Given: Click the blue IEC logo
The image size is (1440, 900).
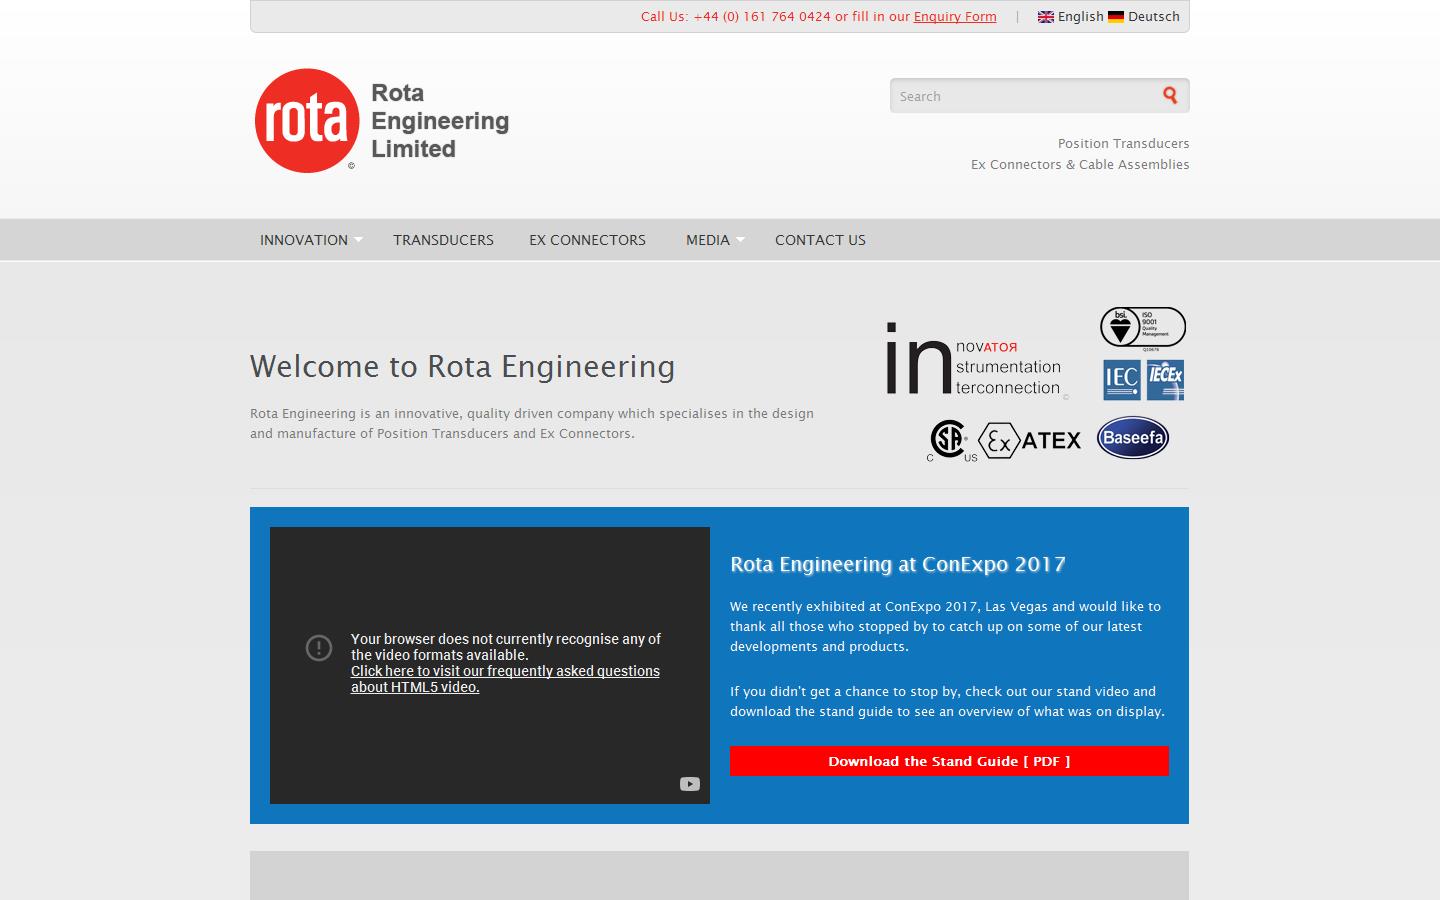Looking at the screenshot, I should 1122,380.
